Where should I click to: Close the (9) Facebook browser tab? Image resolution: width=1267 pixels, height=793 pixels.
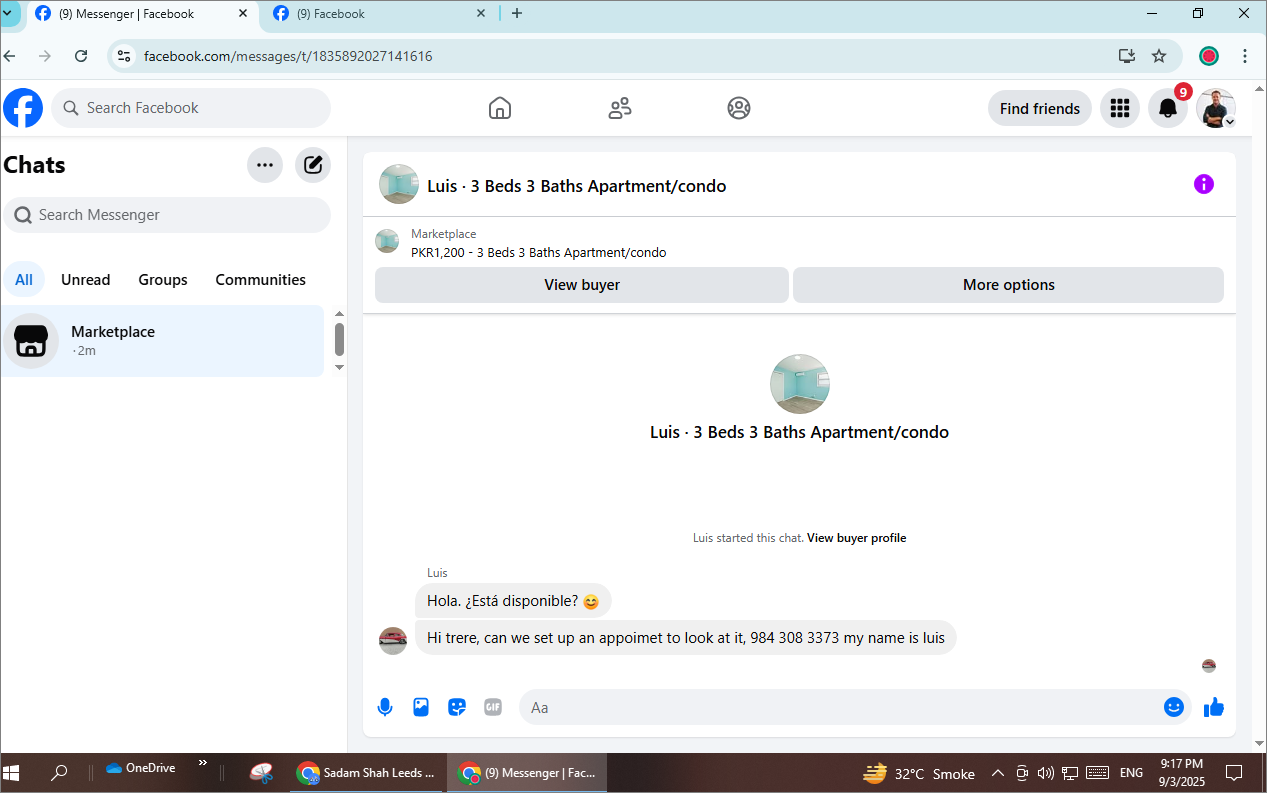tap(481, 14)
